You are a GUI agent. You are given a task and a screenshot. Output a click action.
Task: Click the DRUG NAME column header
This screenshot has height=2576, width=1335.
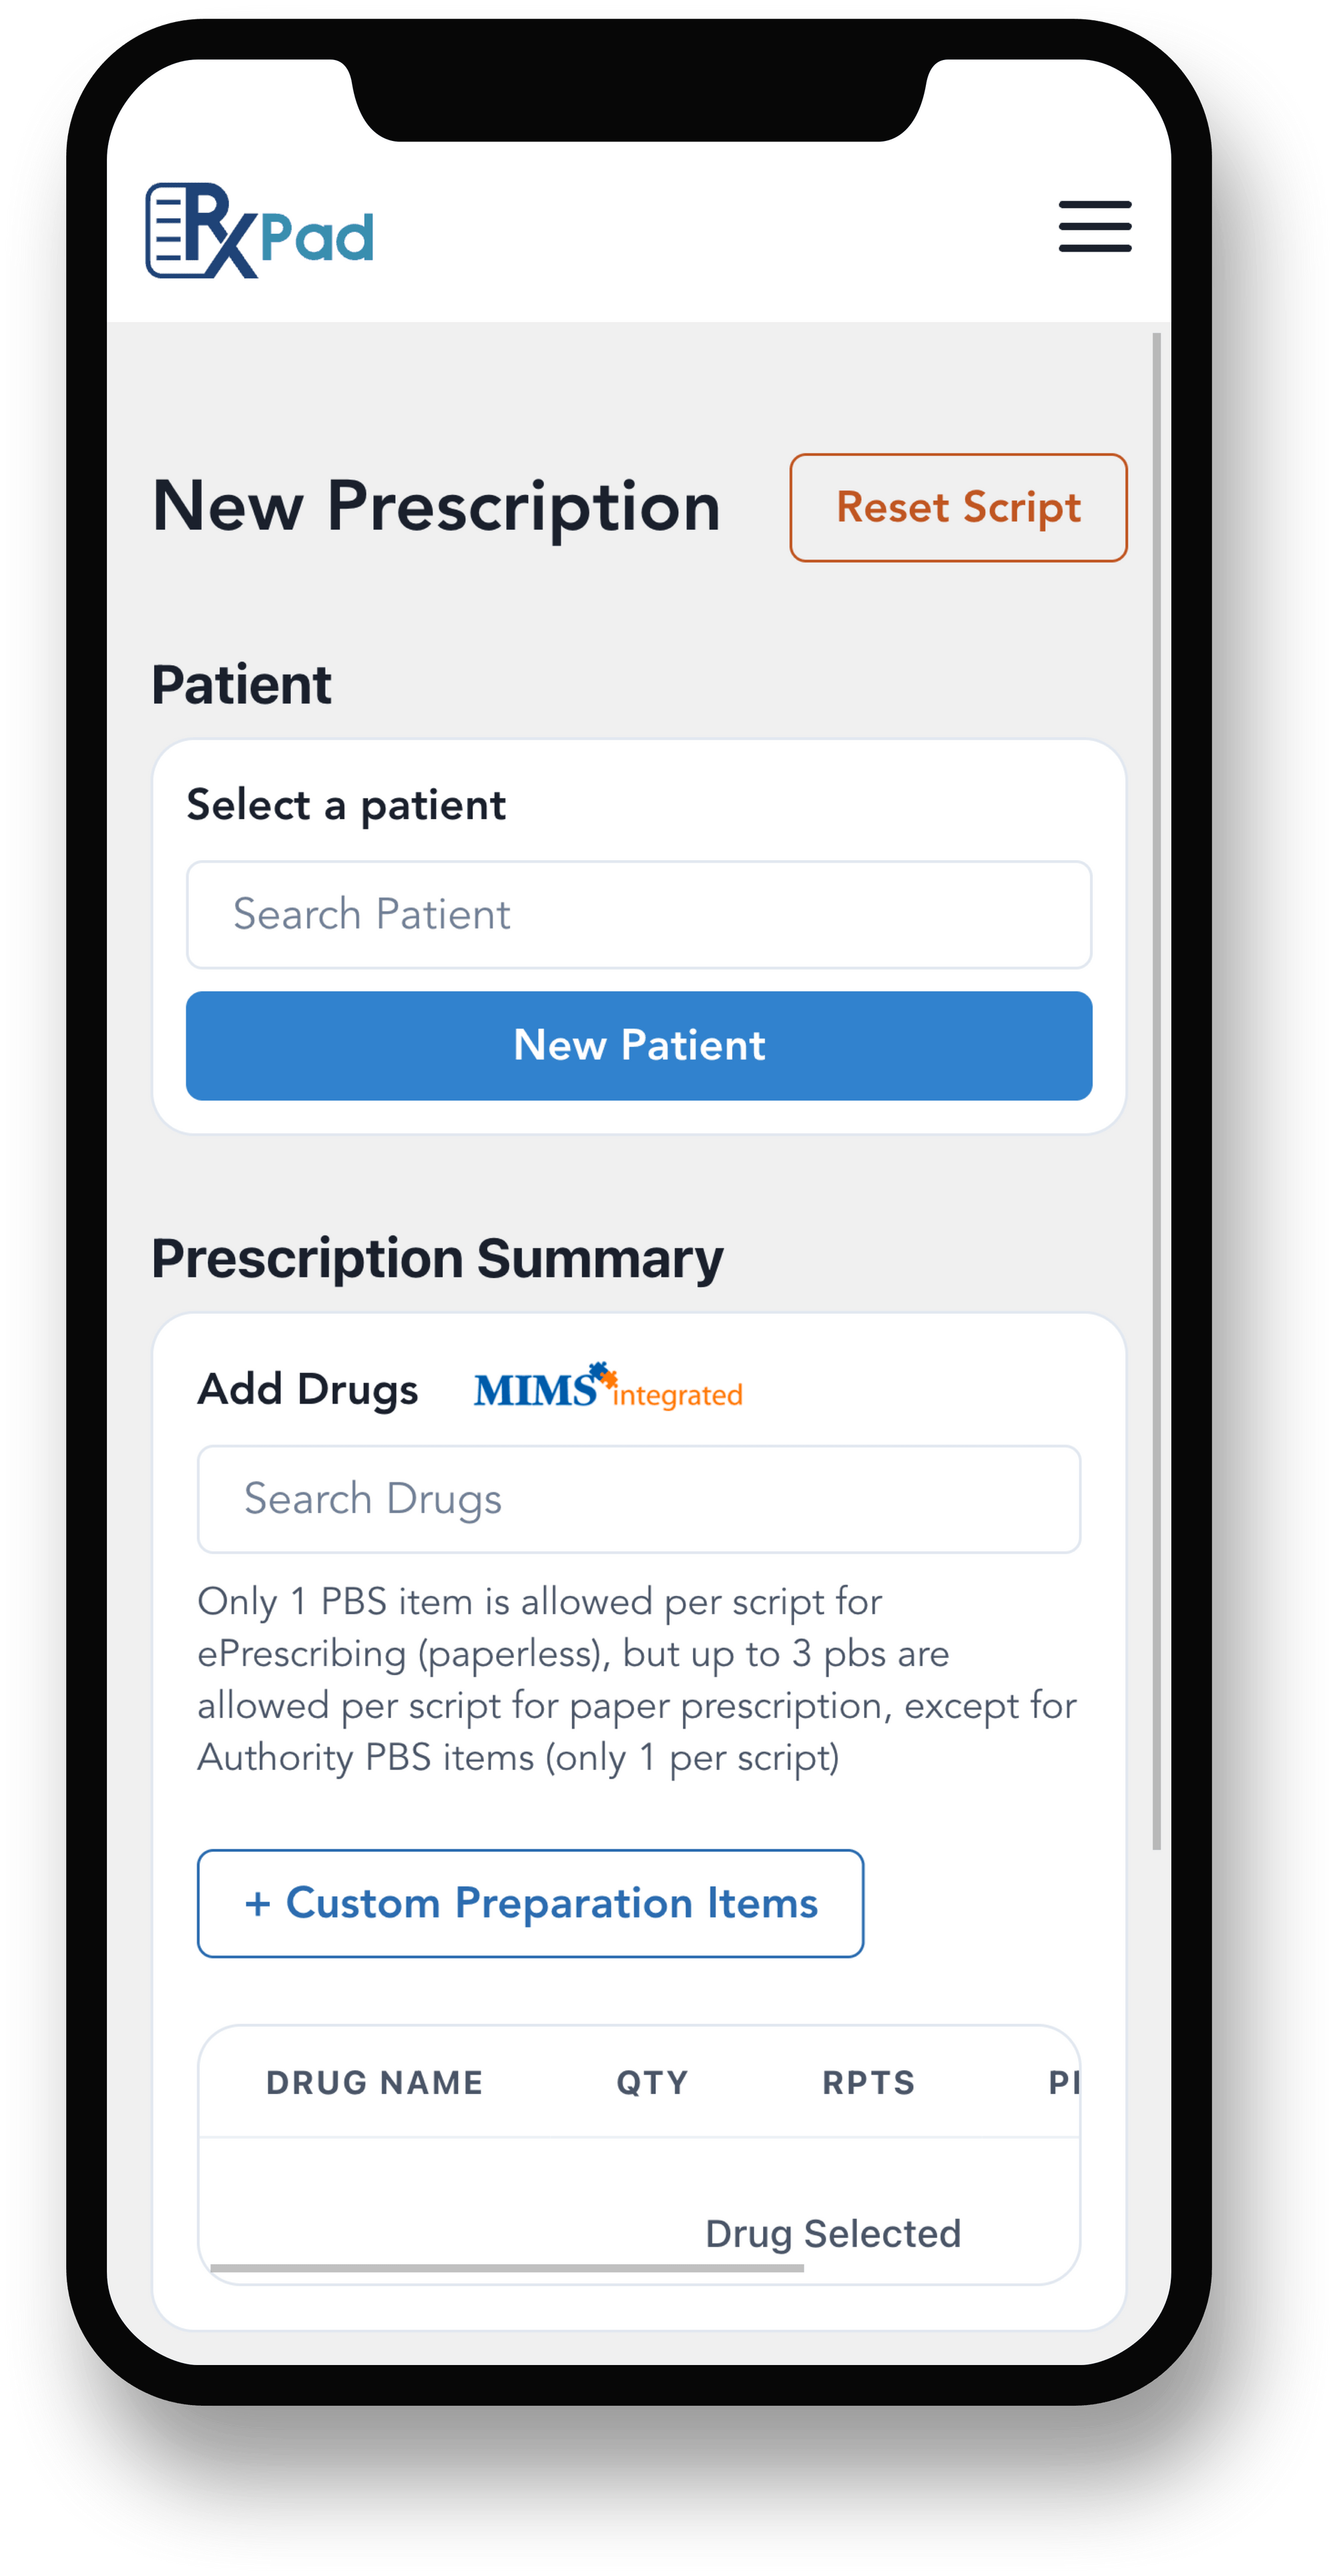(x=374, y=2082)
